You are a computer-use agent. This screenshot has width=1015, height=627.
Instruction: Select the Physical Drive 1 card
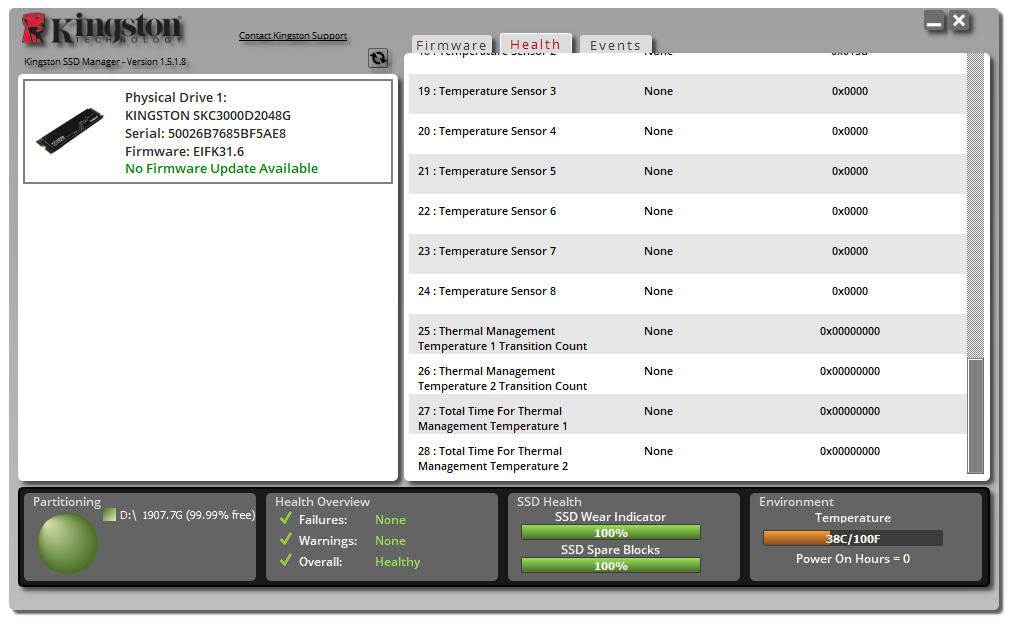coord(208,132)
